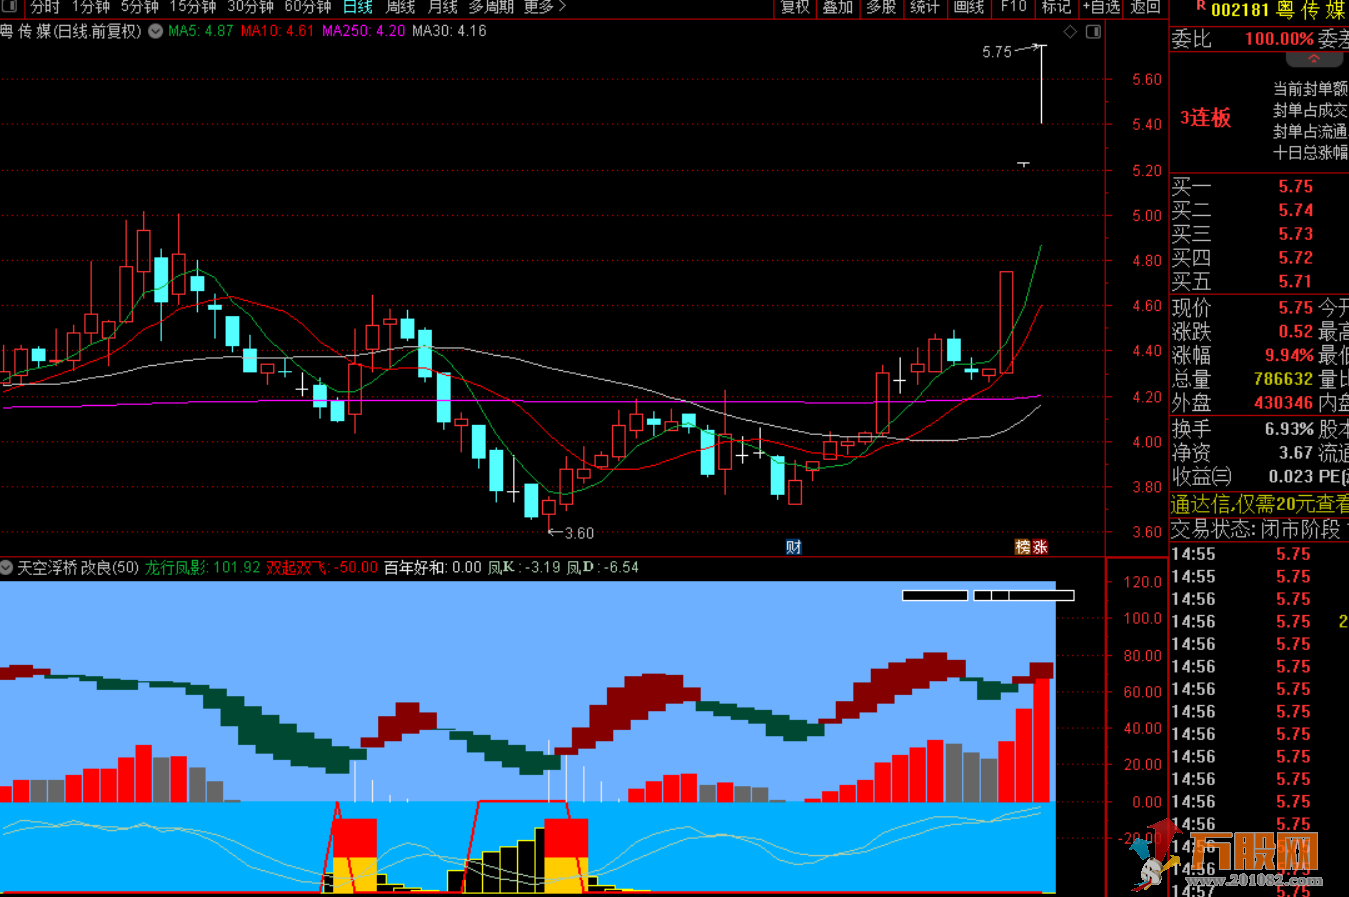Image resolution: width=1349 pixels, height=897 pixels.
Task: Click the 收益(三) 0.023 value
Action: 1291,477
